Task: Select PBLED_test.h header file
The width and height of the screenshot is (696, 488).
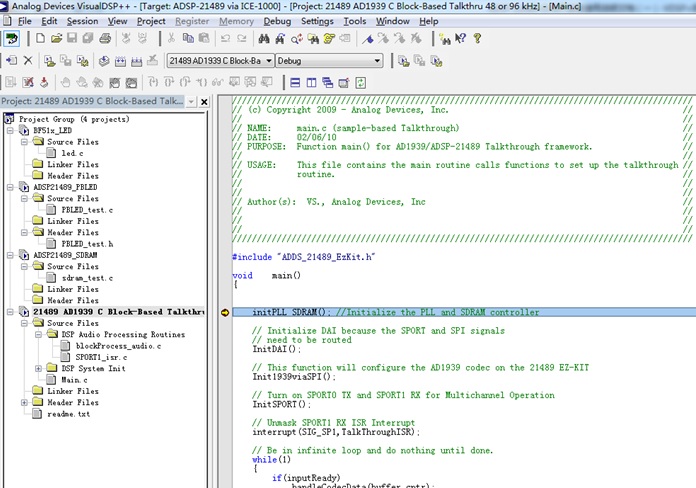Action: [87, 244]
